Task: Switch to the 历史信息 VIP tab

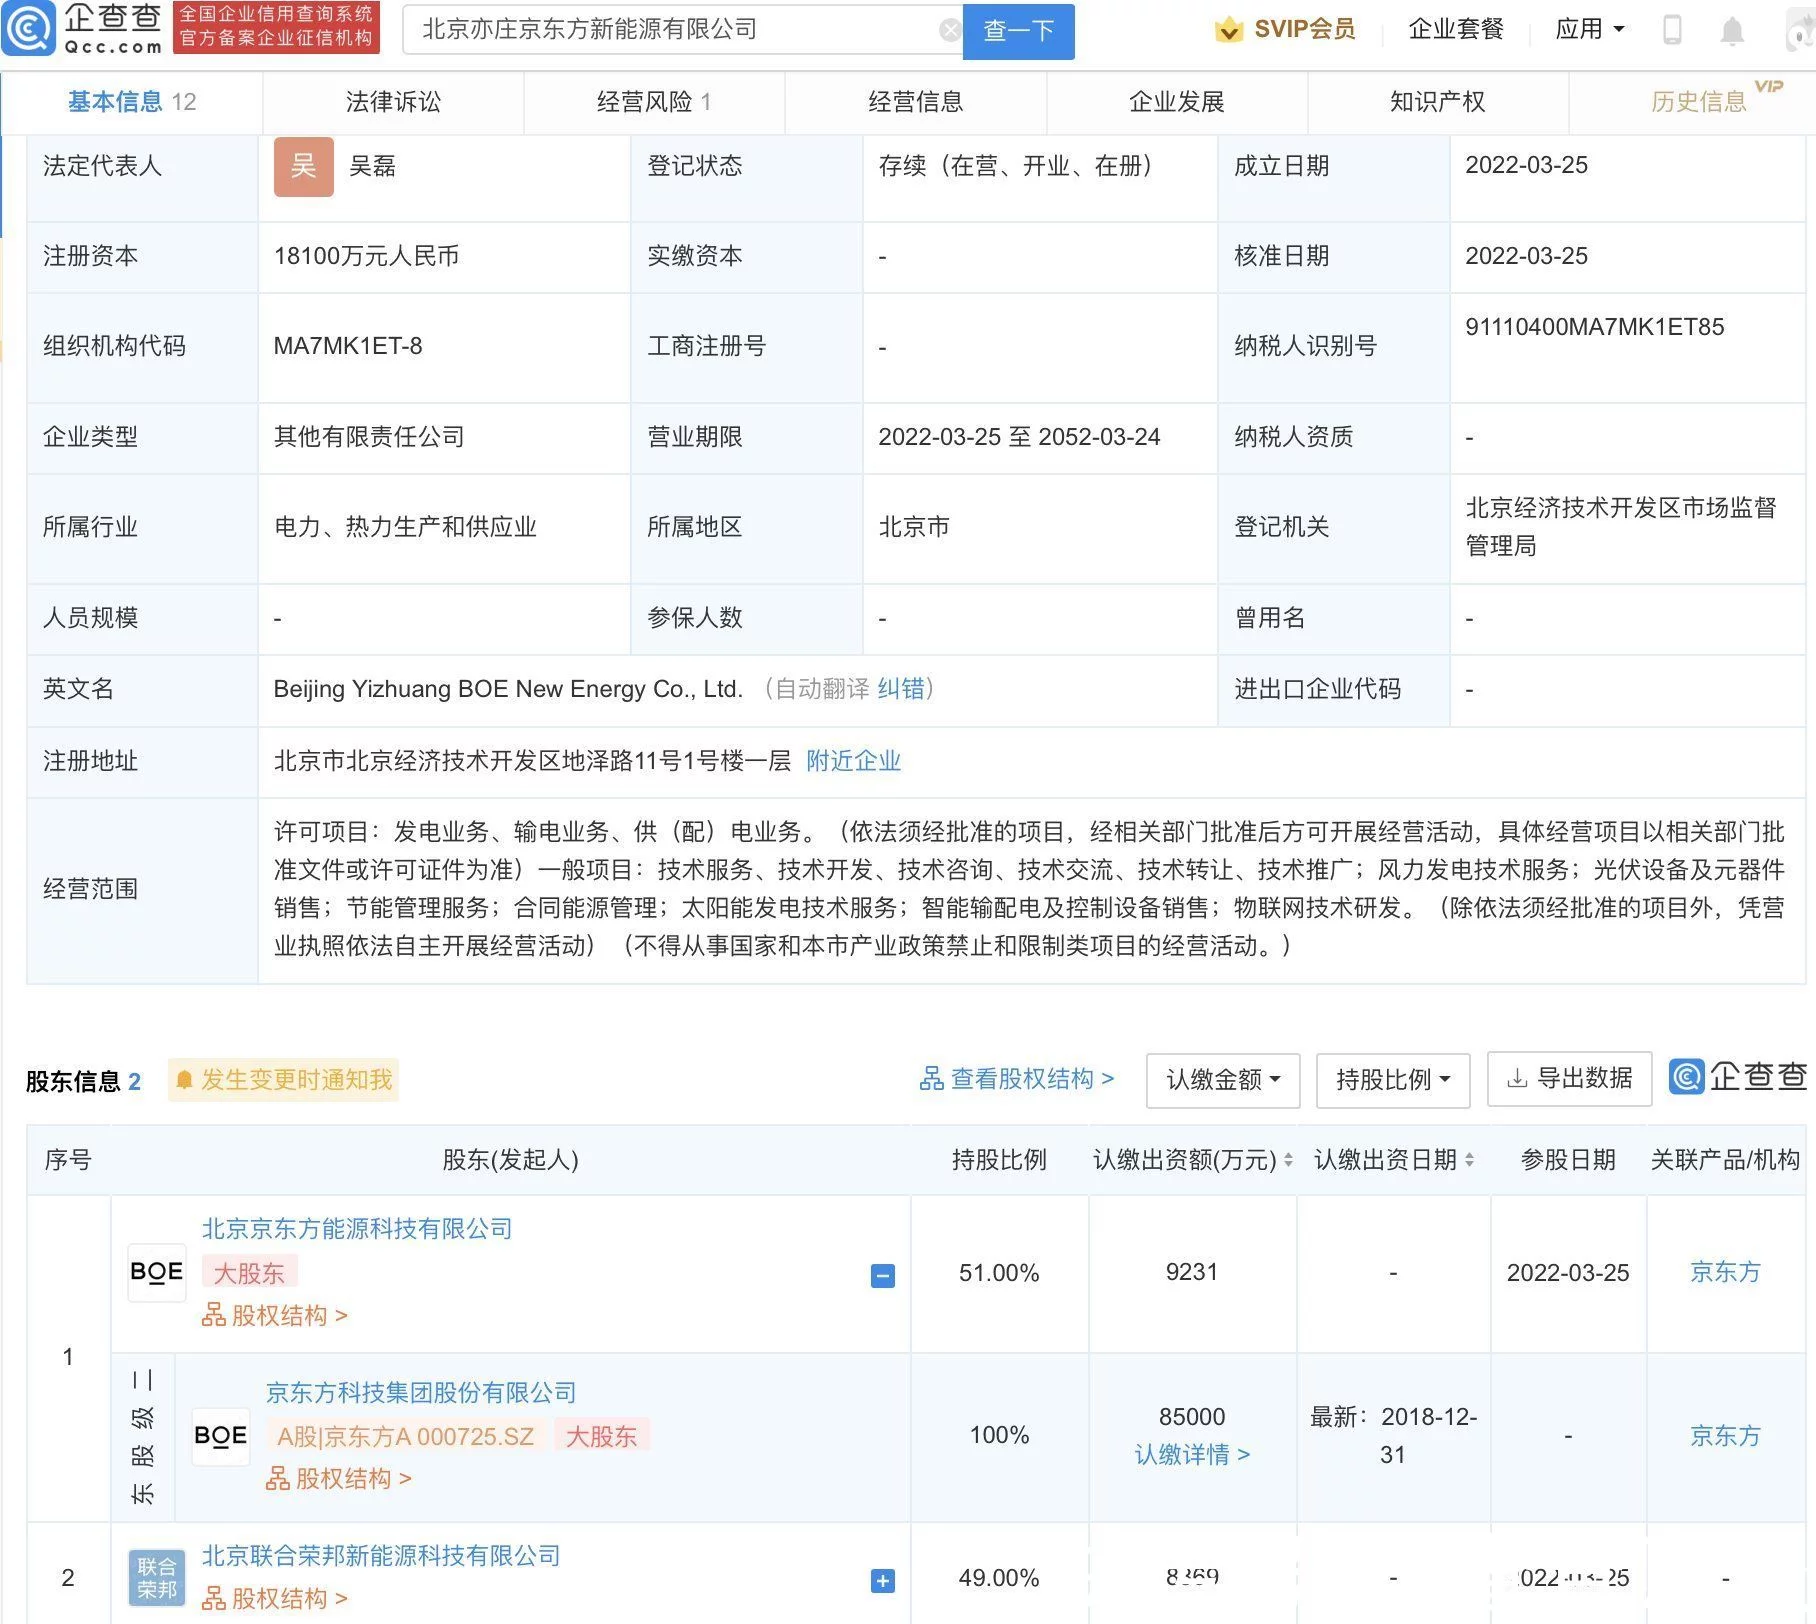Action: [1698, 102]
